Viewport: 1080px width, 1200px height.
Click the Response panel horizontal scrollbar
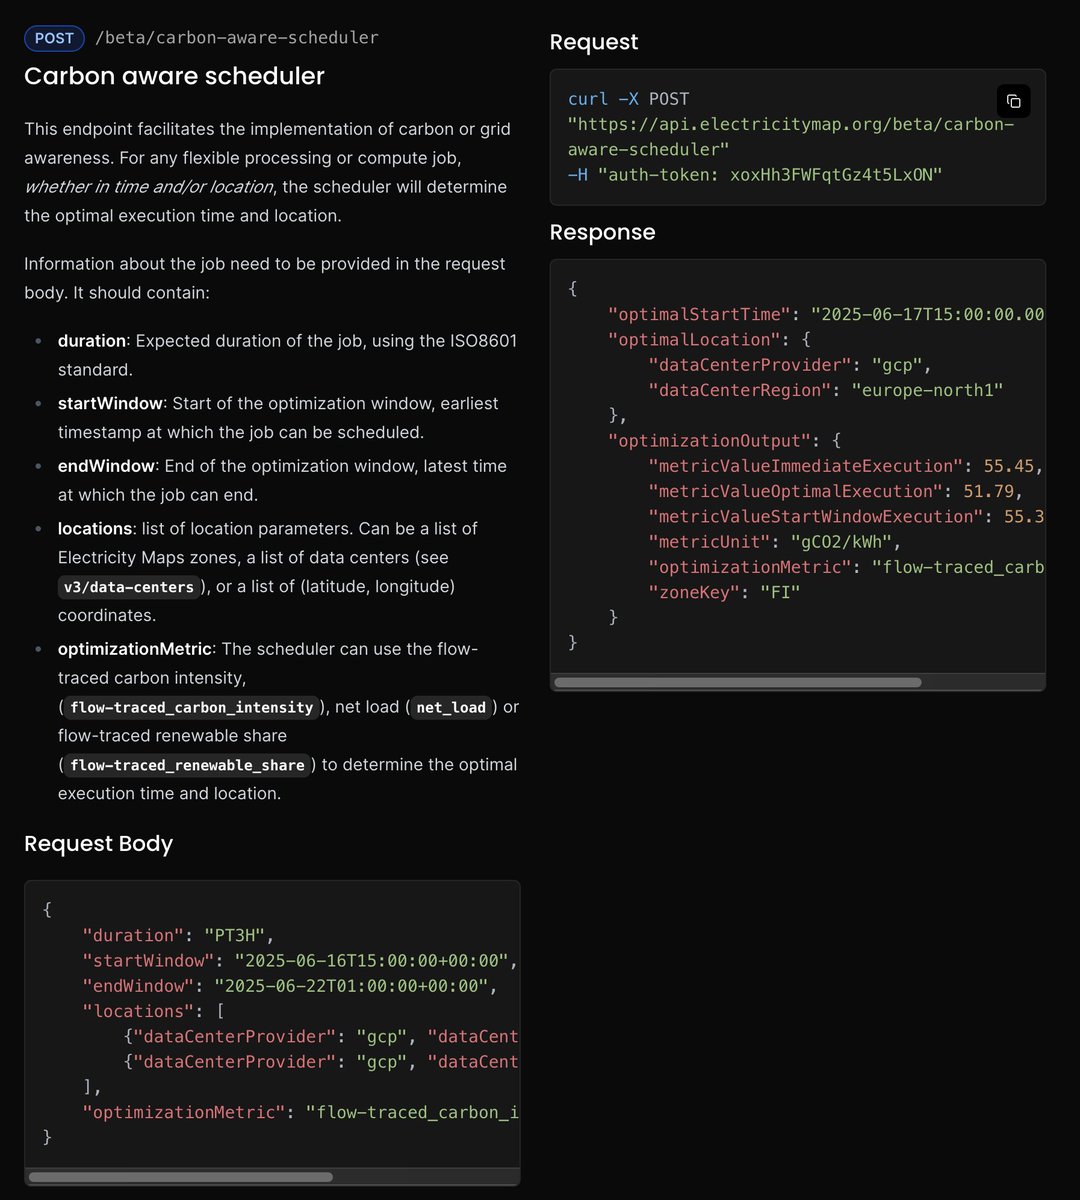(737, 682)
